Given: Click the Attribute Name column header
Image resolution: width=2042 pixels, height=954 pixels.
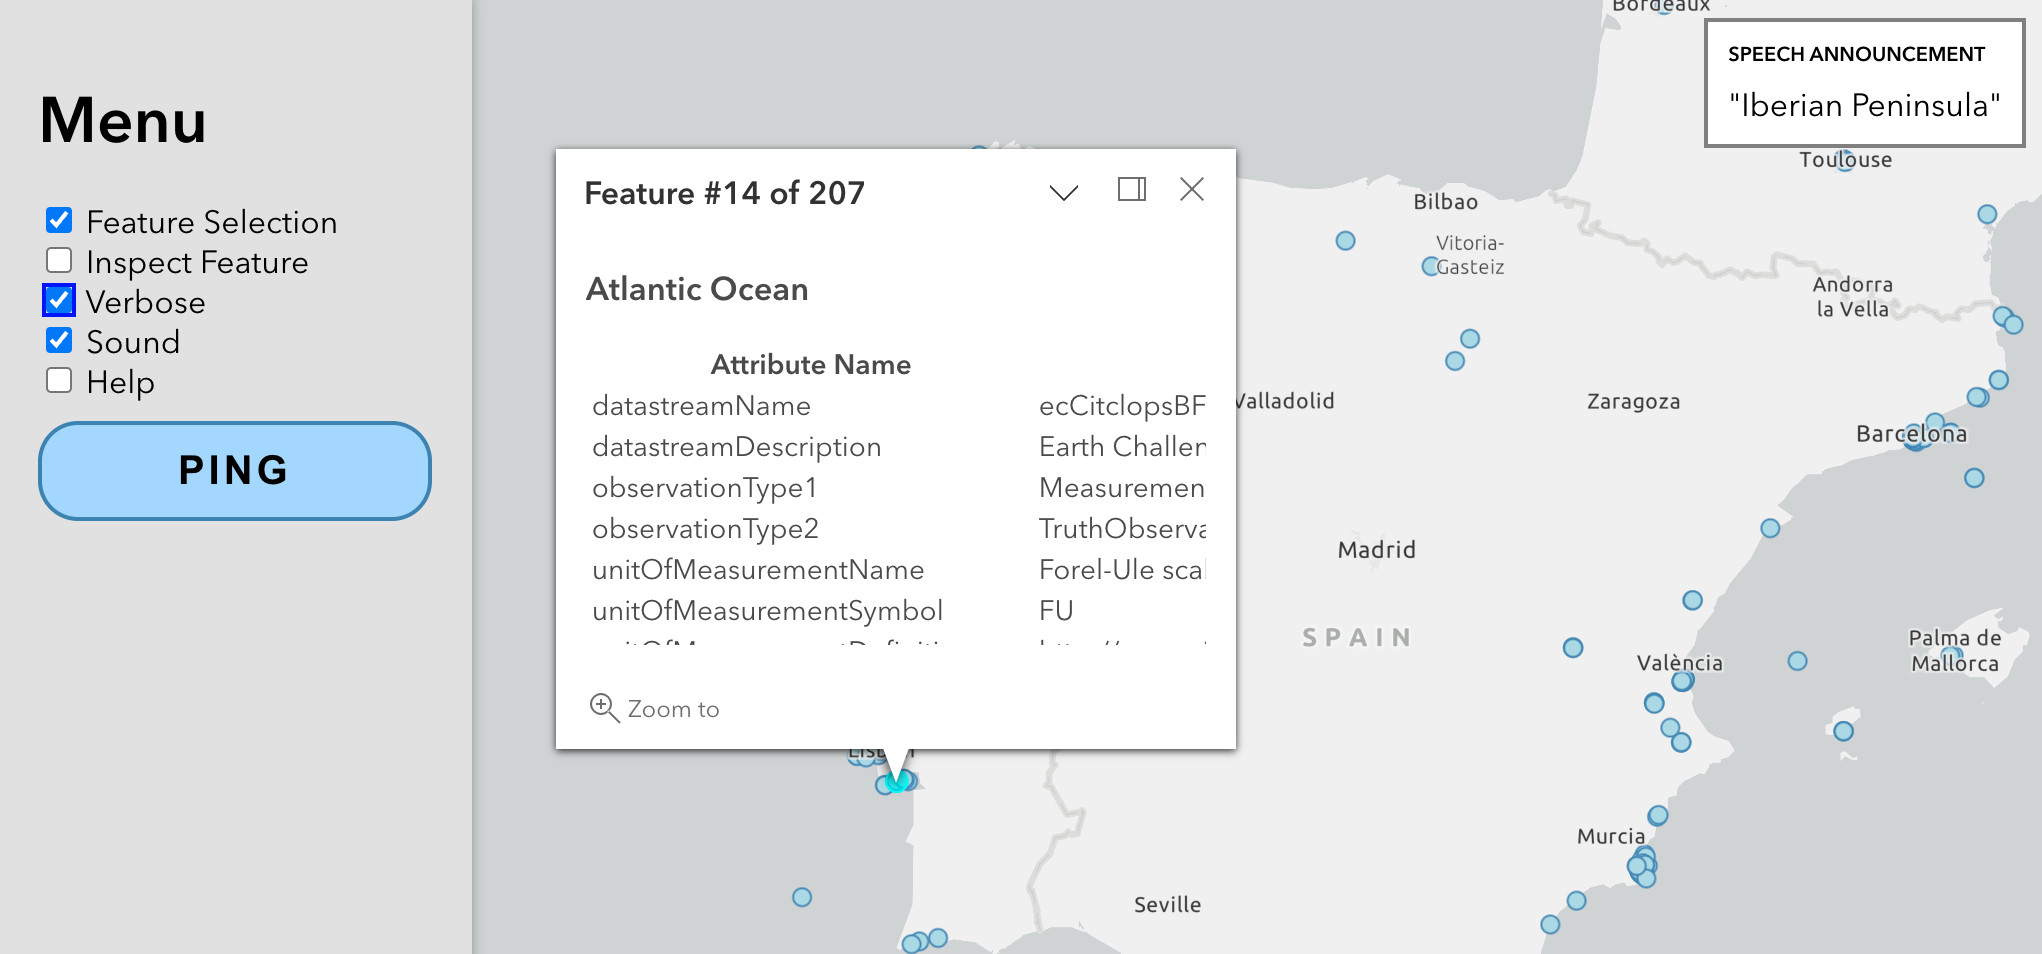Looking at the screenshot, I should pyautogui.click(x=810, y=365).
